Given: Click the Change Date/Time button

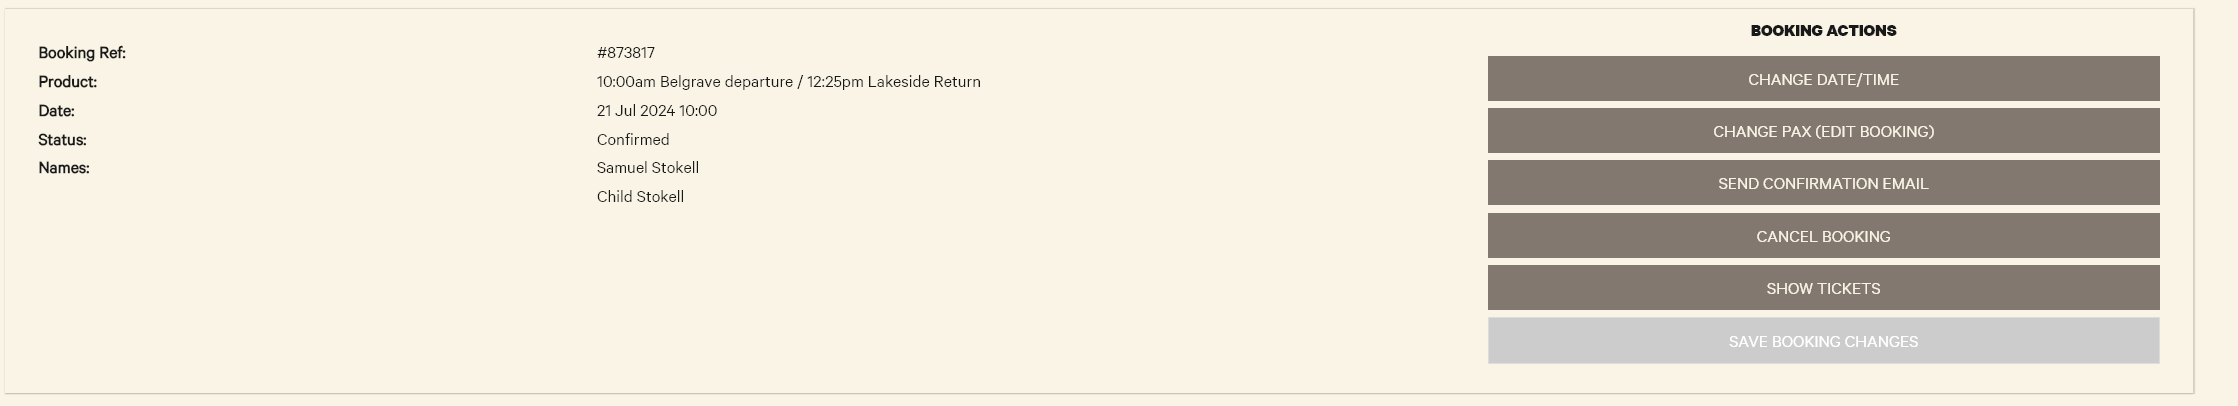Looking at the screenshot, I should point(1823,79).
